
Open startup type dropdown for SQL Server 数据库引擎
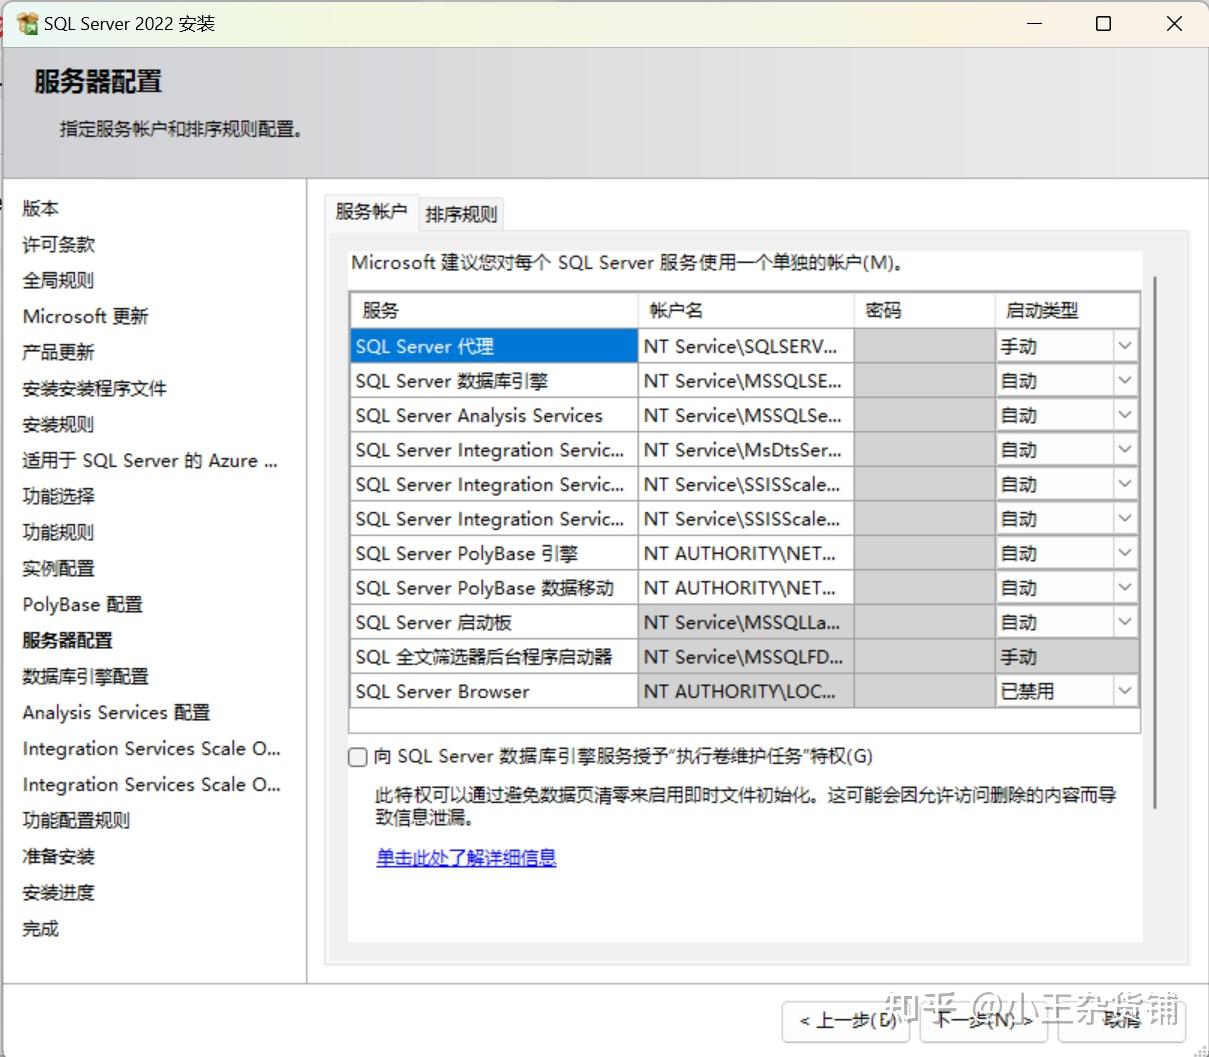tap(1124, 380)
